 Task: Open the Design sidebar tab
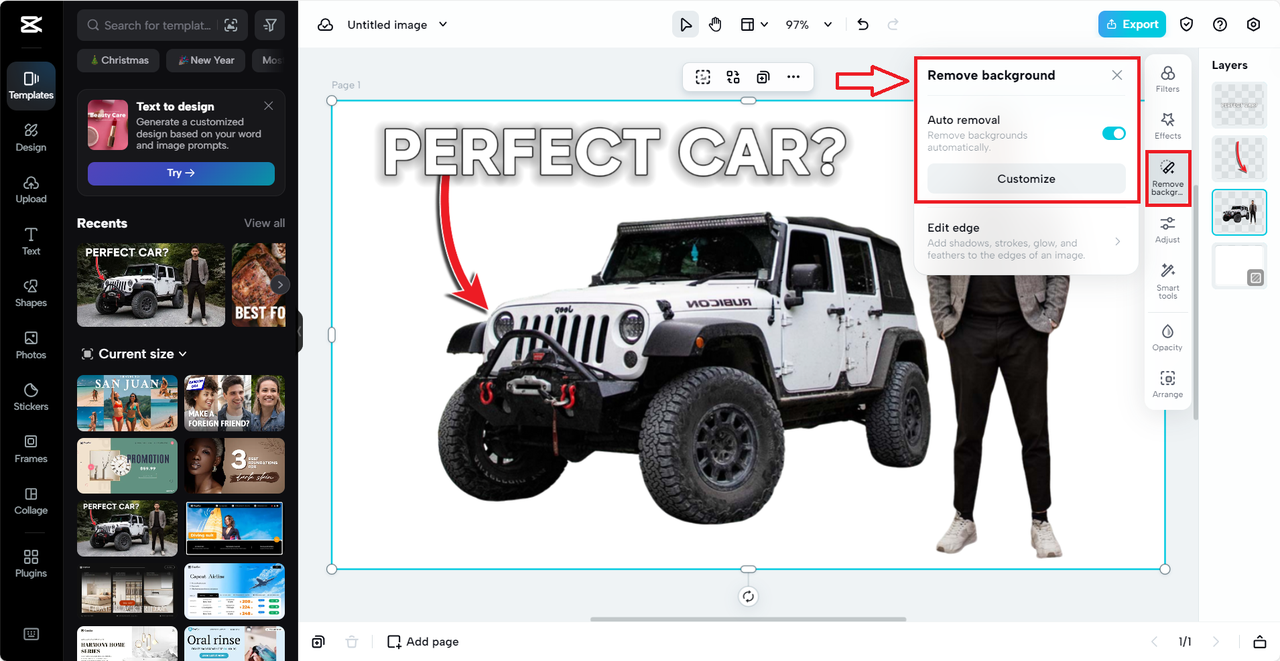pyautogui.click(x=31, y=137)
